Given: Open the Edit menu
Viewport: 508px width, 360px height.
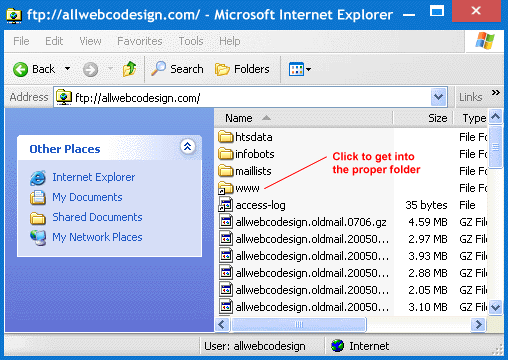Looking at the screenshot, I should pyautogui.click(x=54, y=41).
